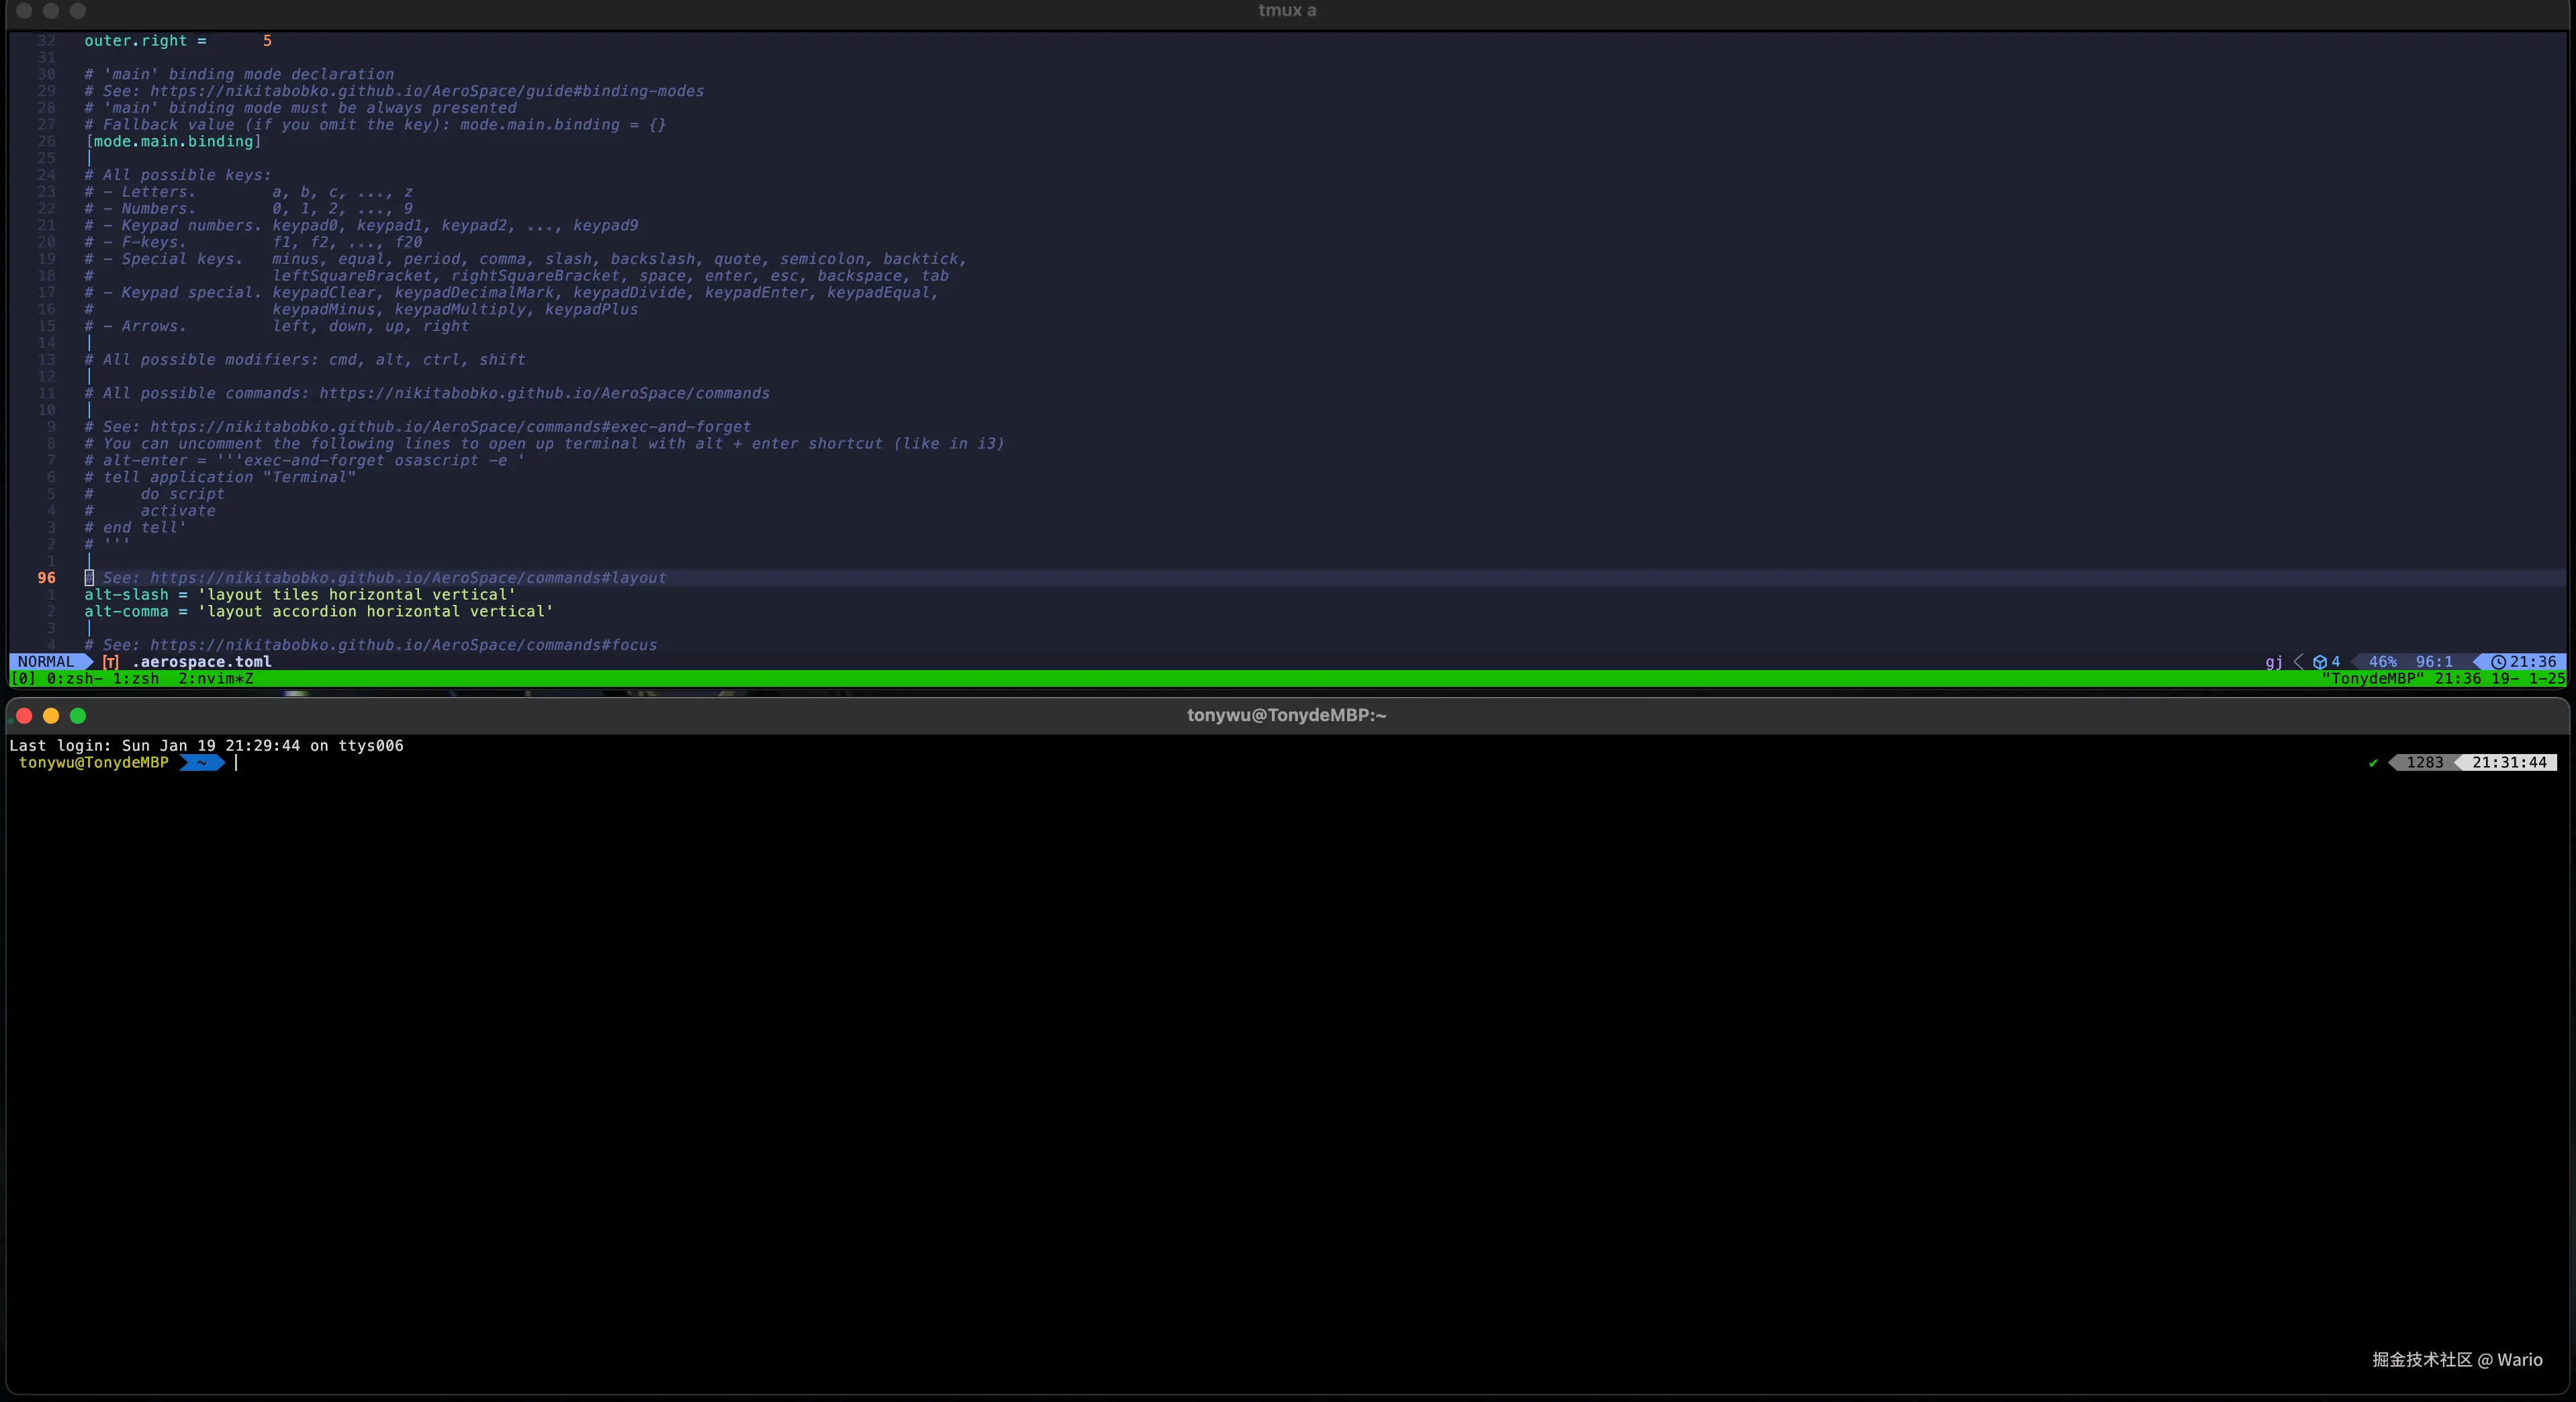
Task: Click the blue home-directory prompt arrow segment
Action: pos(201,763)
